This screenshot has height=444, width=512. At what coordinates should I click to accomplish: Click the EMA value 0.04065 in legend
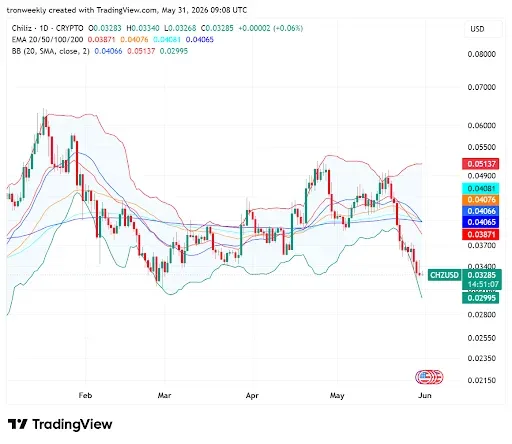pos(200,39)
